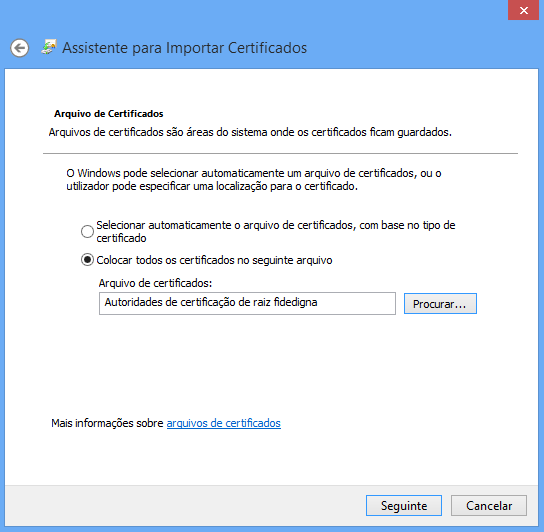Image resolution: width=544 pixels, height=532 pixels.
Task: Click the certificate import wizard icon
Action: point(49,47)
